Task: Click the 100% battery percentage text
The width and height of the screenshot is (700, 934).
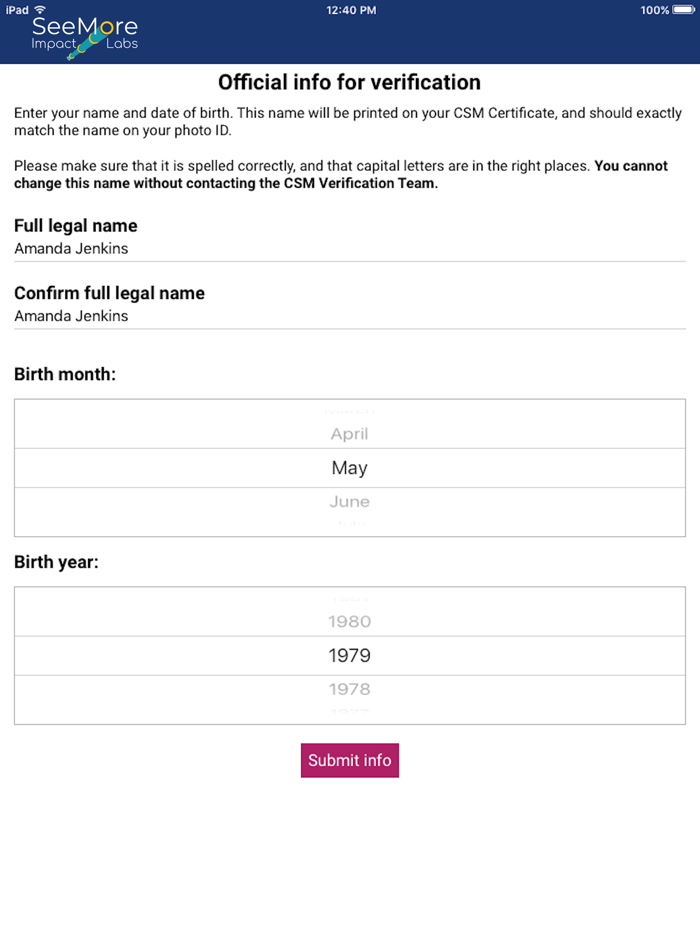Action: point(654,10)
